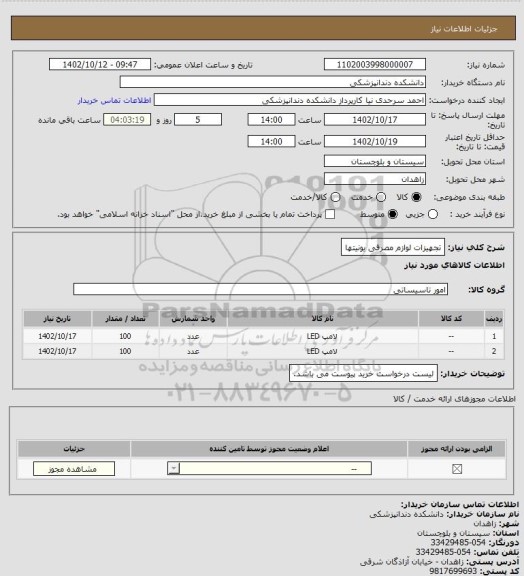The height and width of the screenshot is (576, 524).
Task: Open the license status dropdown arrow
Action: point(173,468)
